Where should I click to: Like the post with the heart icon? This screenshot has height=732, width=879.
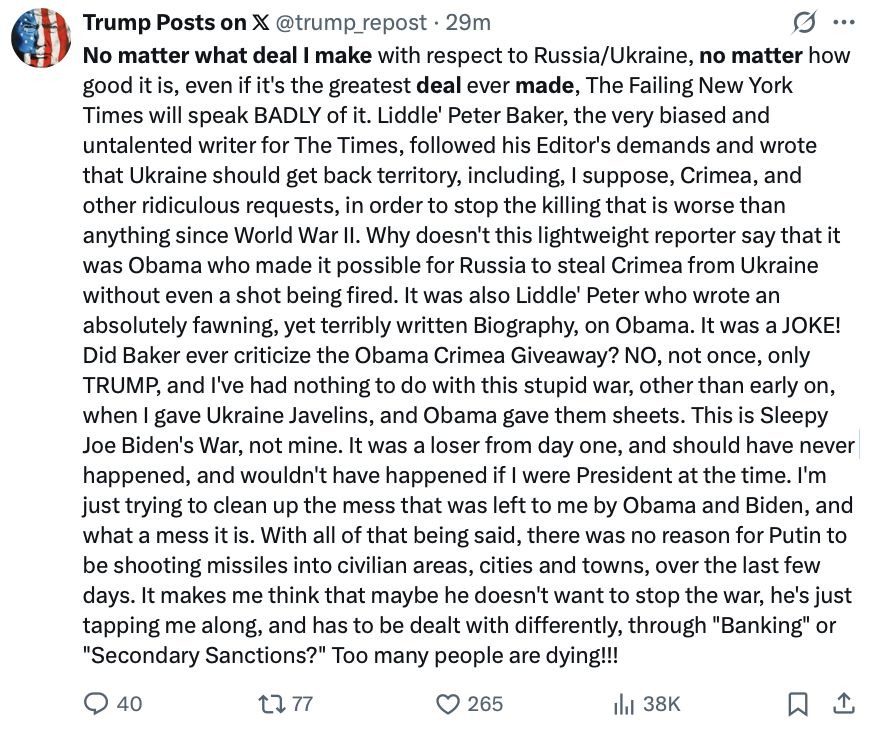449,704
